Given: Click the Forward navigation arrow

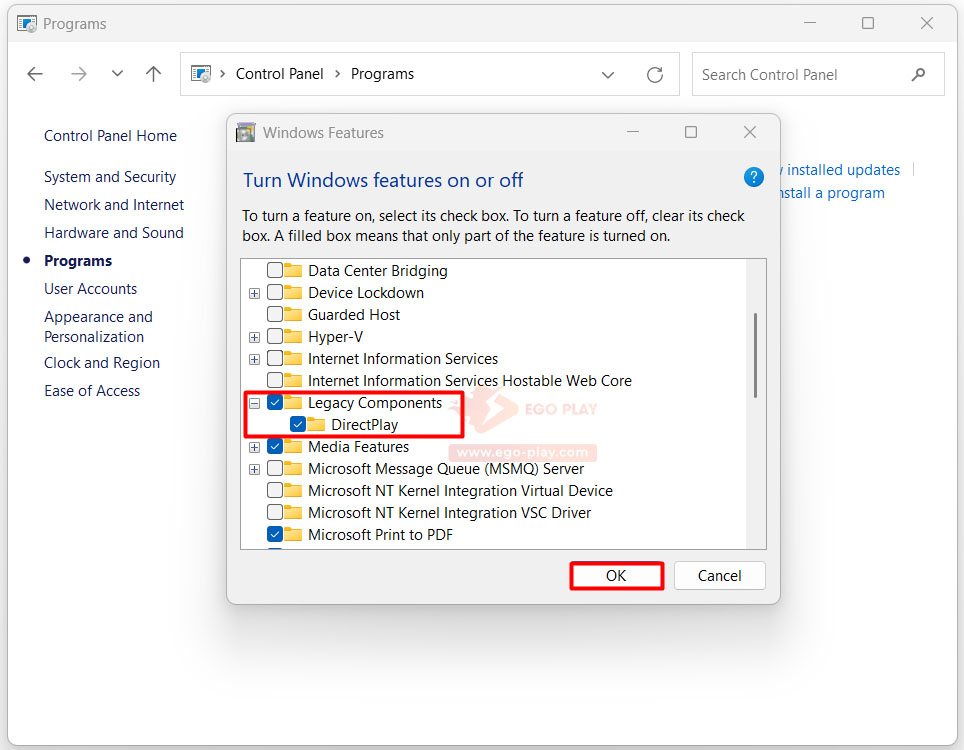Looking at the screenshot, I should pos(79,74).
